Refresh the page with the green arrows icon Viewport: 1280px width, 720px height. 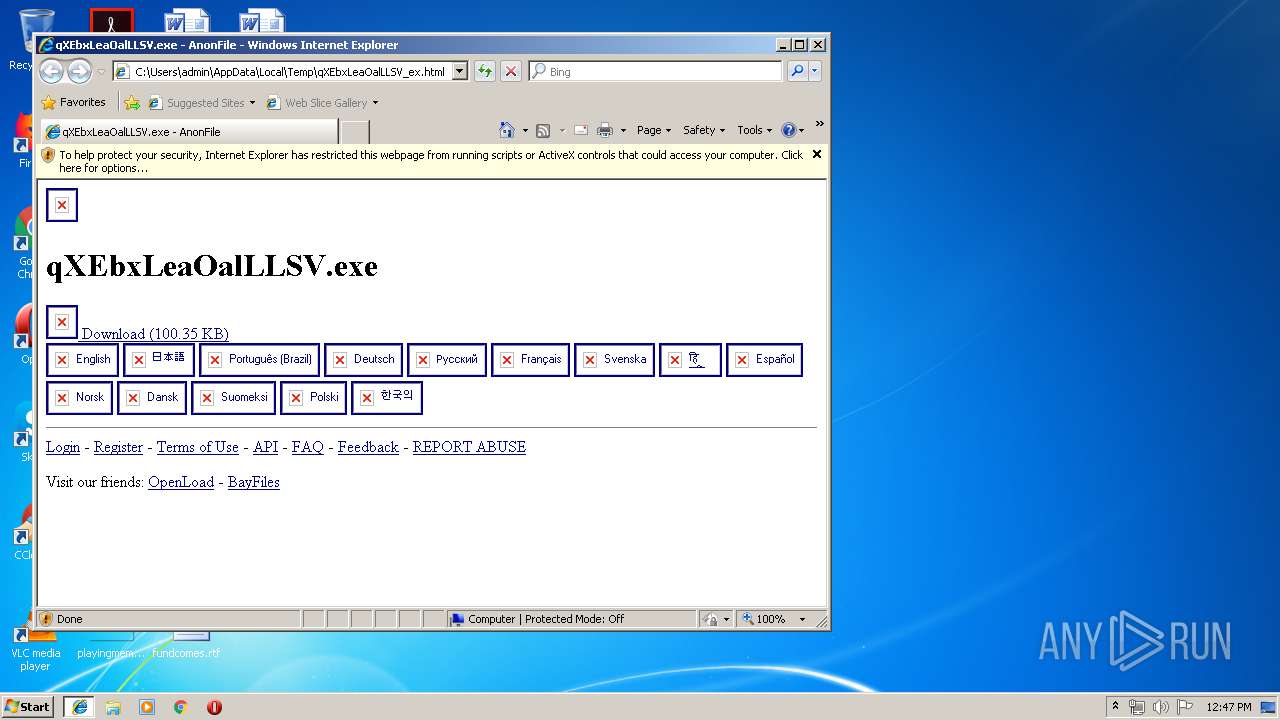tap(485, 71)
